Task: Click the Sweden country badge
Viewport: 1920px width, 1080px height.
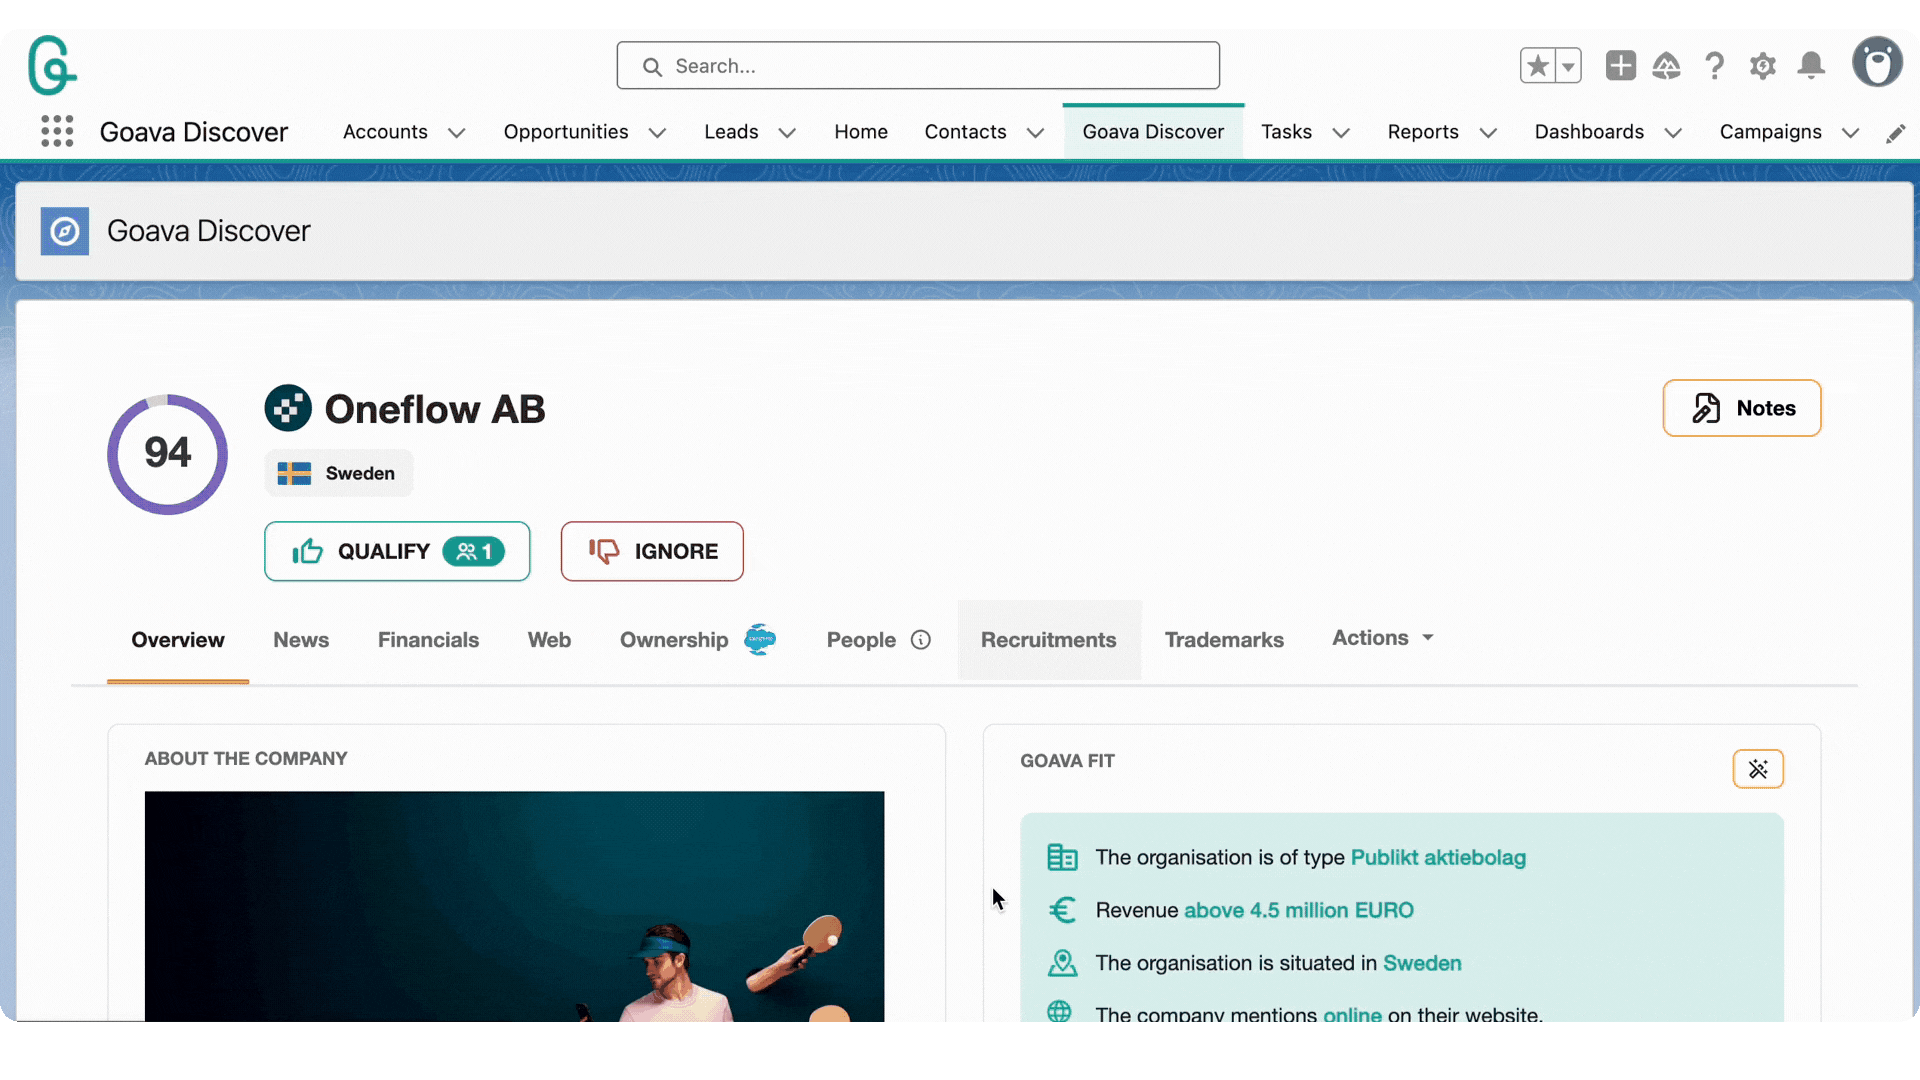Action: click(338, 473)
